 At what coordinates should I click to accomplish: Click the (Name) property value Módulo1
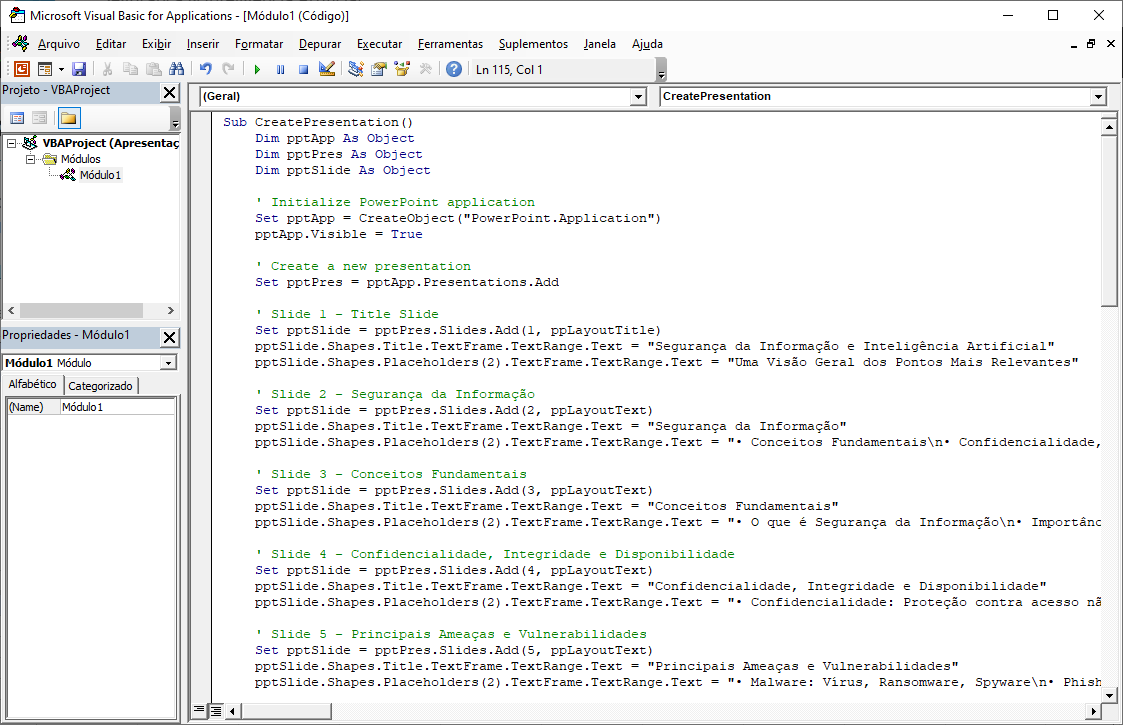coord(117,407)
